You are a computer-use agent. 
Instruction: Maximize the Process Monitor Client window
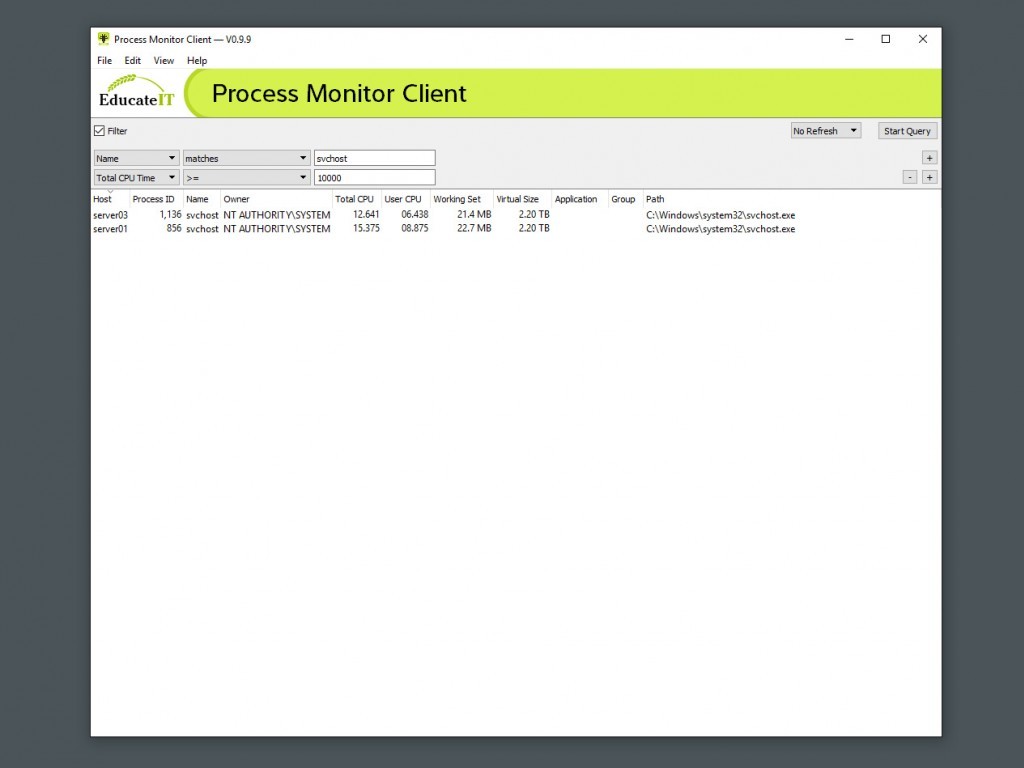[x=885, y=39]
